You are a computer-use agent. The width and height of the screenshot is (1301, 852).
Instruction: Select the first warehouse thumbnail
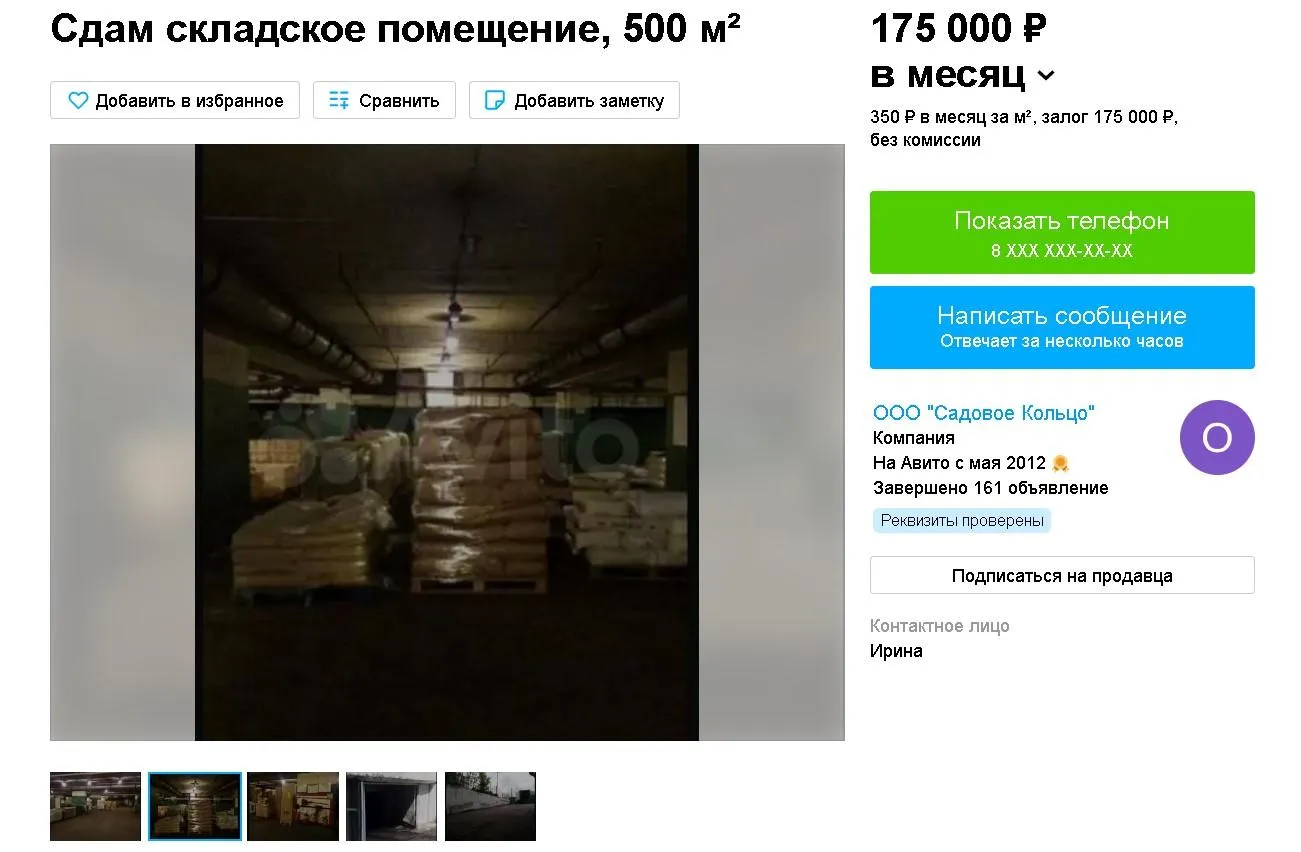95,806
